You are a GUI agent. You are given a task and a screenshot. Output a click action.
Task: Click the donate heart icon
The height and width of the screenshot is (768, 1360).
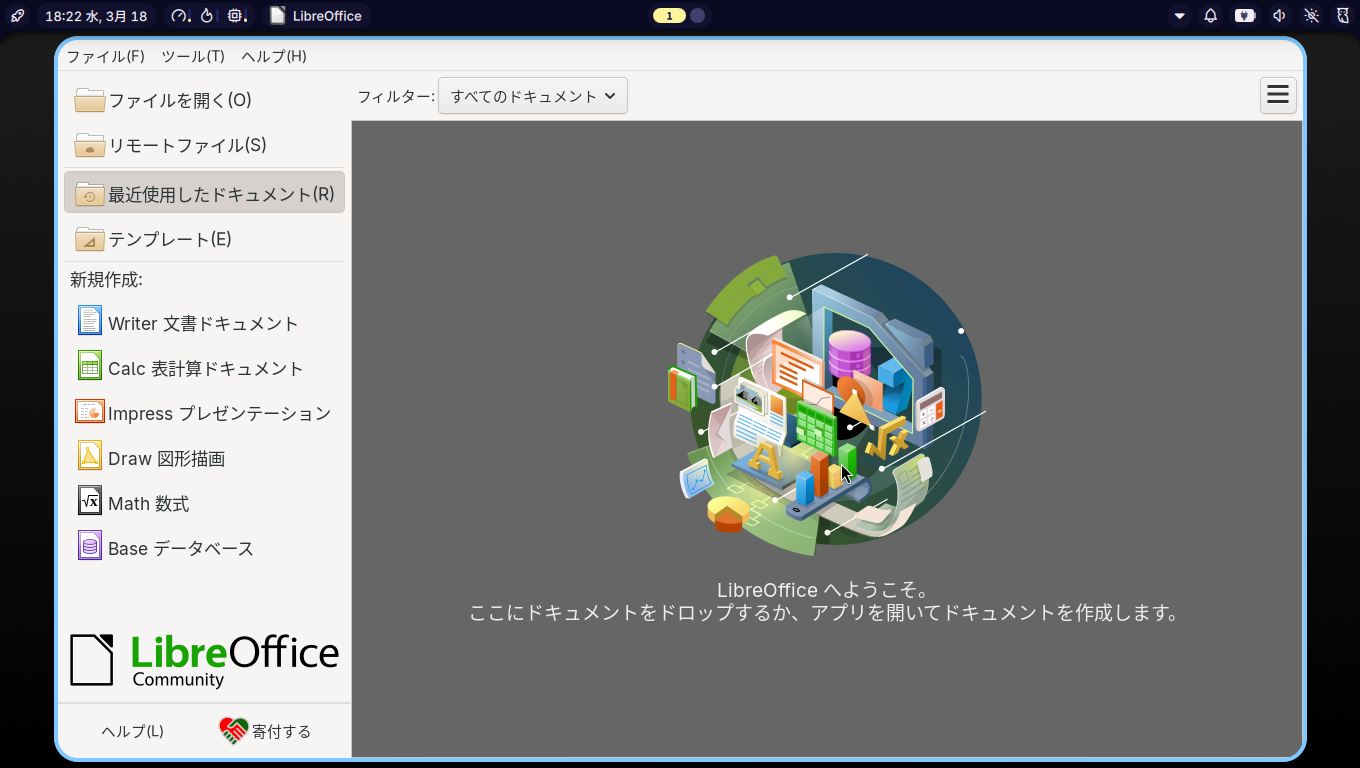(x=233, y=731)
